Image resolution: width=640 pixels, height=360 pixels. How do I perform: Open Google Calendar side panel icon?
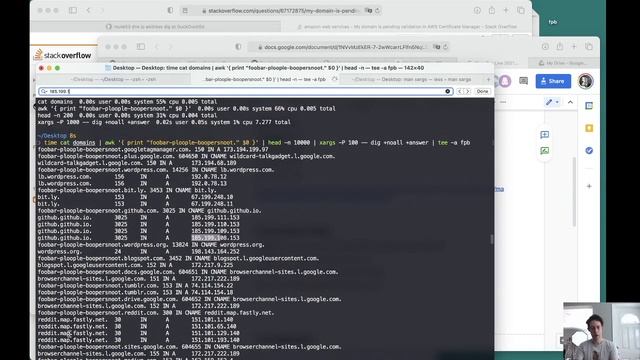pos(589,106)
